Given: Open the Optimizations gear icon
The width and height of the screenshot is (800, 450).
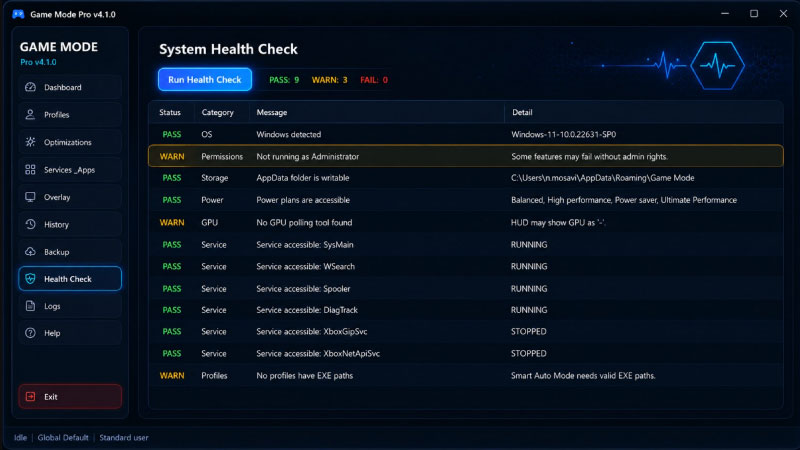Looking at the screenshot, I should [x=30, y=142].
